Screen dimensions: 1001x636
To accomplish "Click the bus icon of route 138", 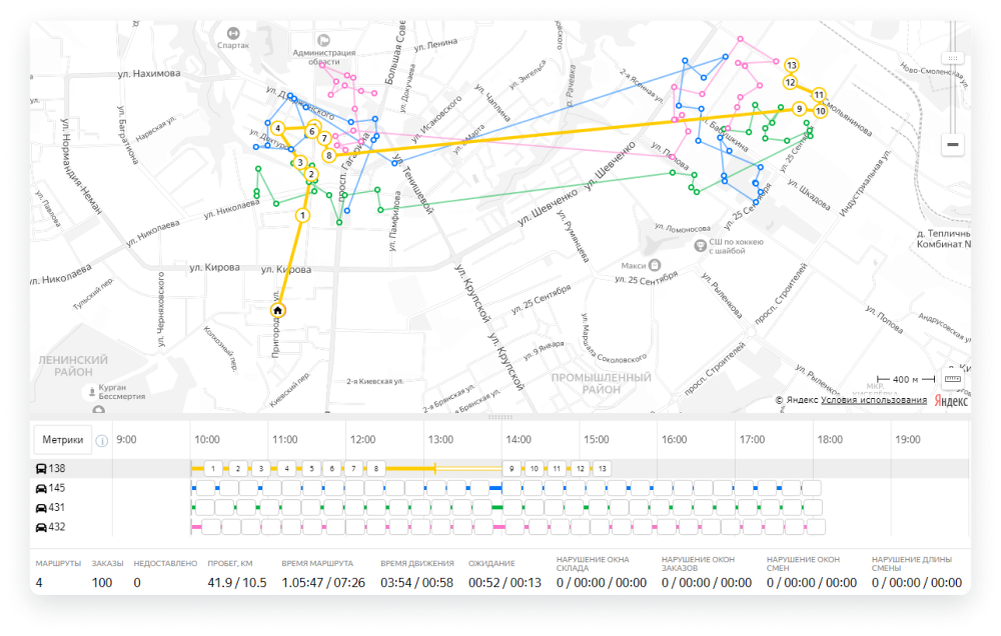I will tap(41, 469).
